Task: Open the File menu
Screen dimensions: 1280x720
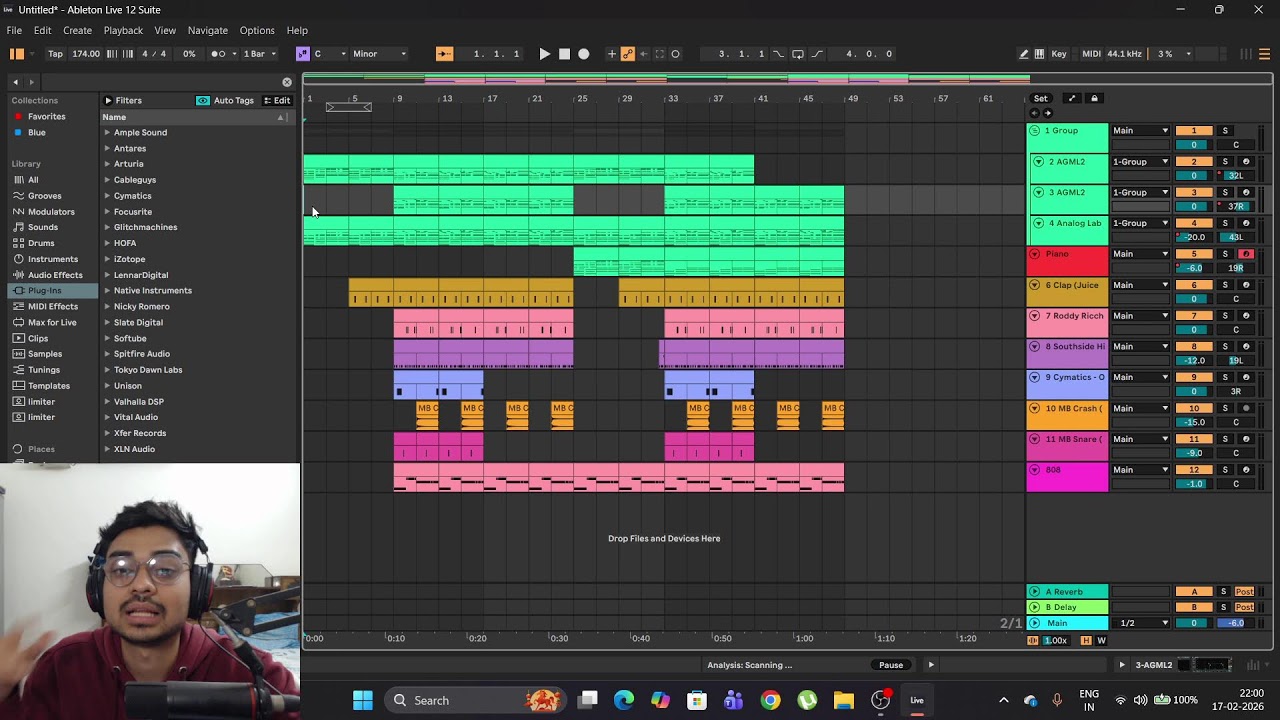Action: (14, 30)
